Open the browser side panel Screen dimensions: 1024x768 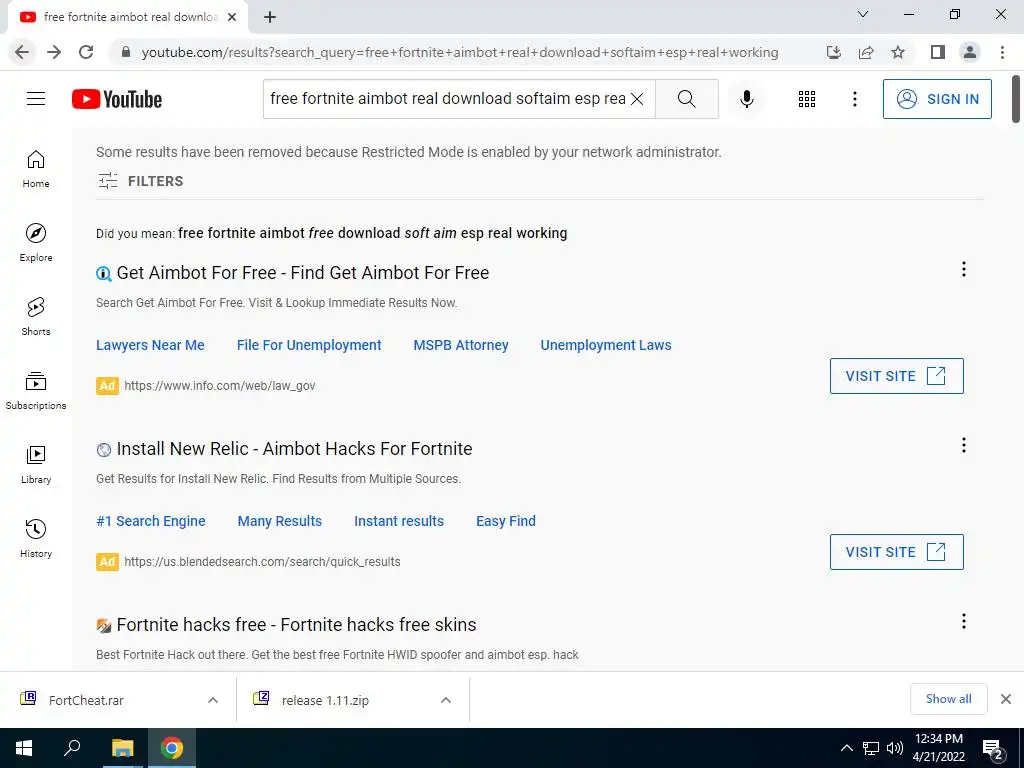(938, 52)
